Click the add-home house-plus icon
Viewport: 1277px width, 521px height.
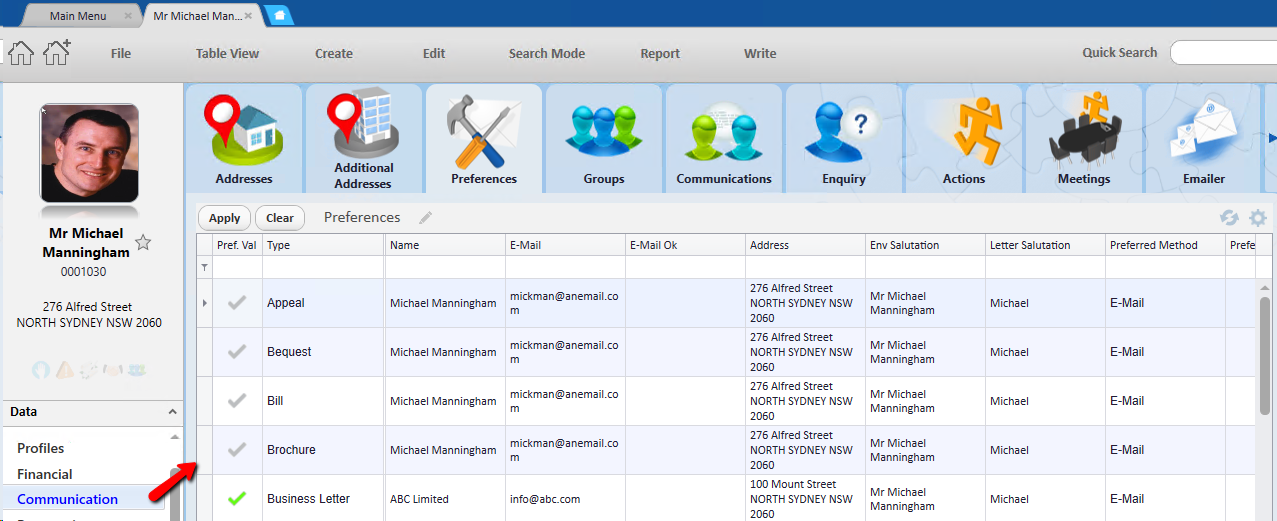[x=56, y=53]
